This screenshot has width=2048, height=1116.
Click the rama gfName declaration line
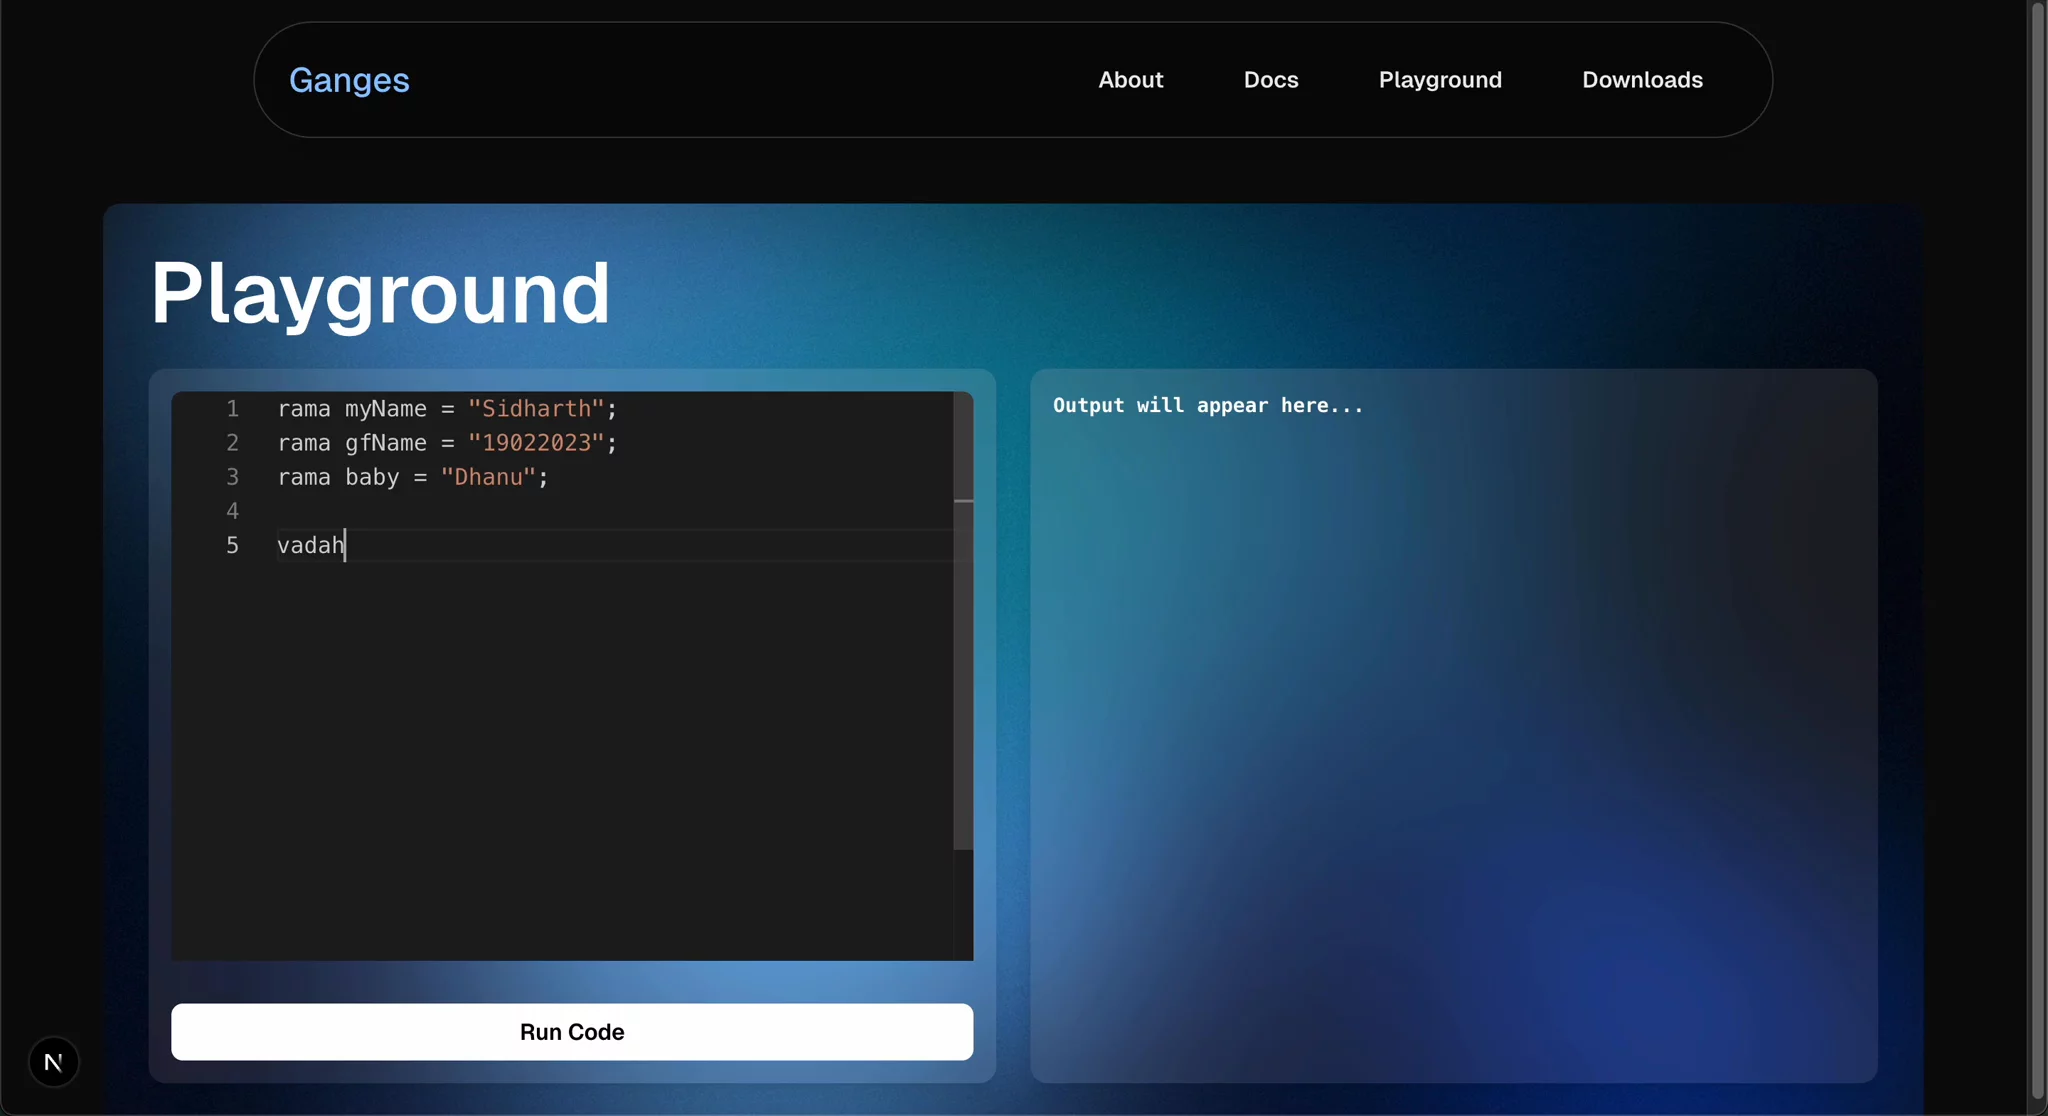pyautogui.click(x=447, y=443)
